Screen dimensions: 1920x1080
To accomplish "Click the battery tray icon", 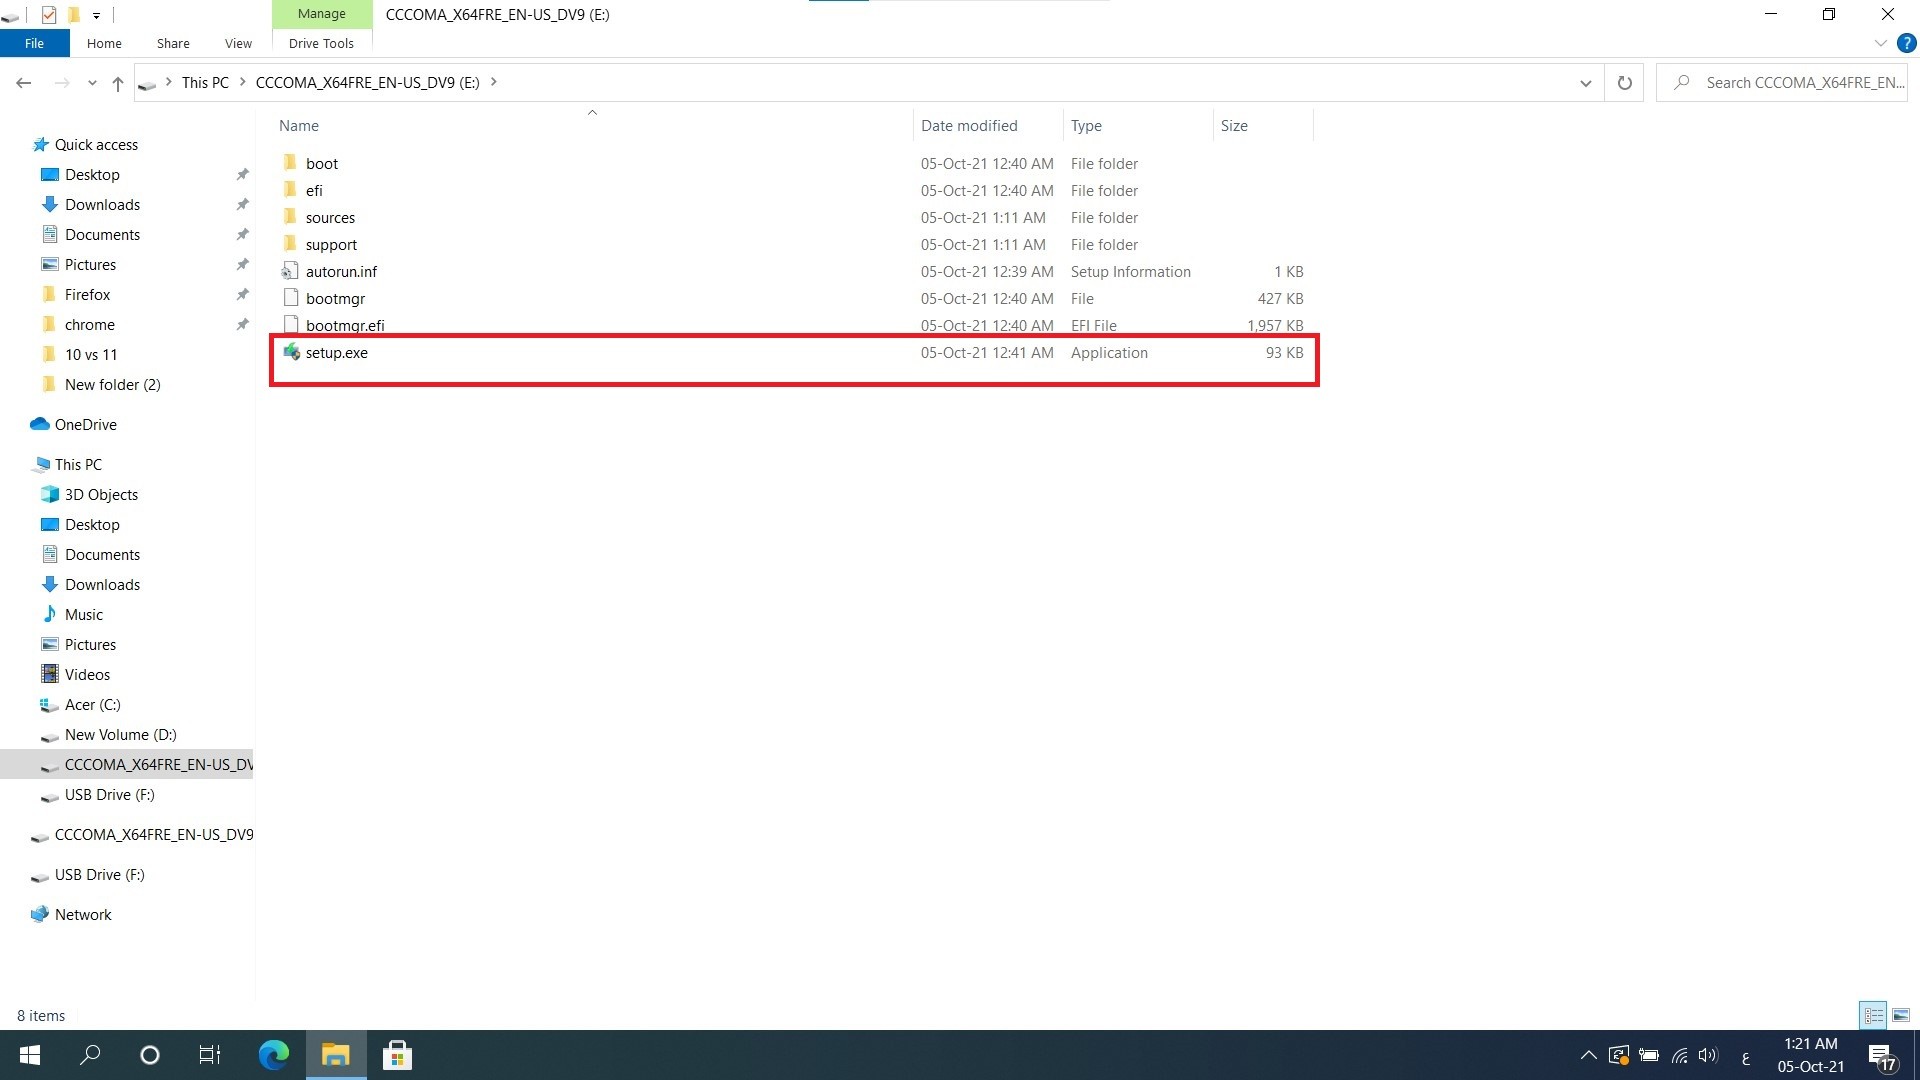I will click(x=1649, y=1055).
